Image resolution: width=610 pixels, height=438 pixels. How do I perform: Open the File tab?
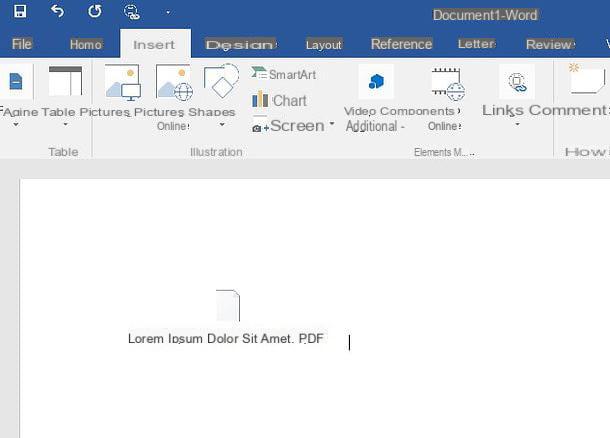[22, 44]
